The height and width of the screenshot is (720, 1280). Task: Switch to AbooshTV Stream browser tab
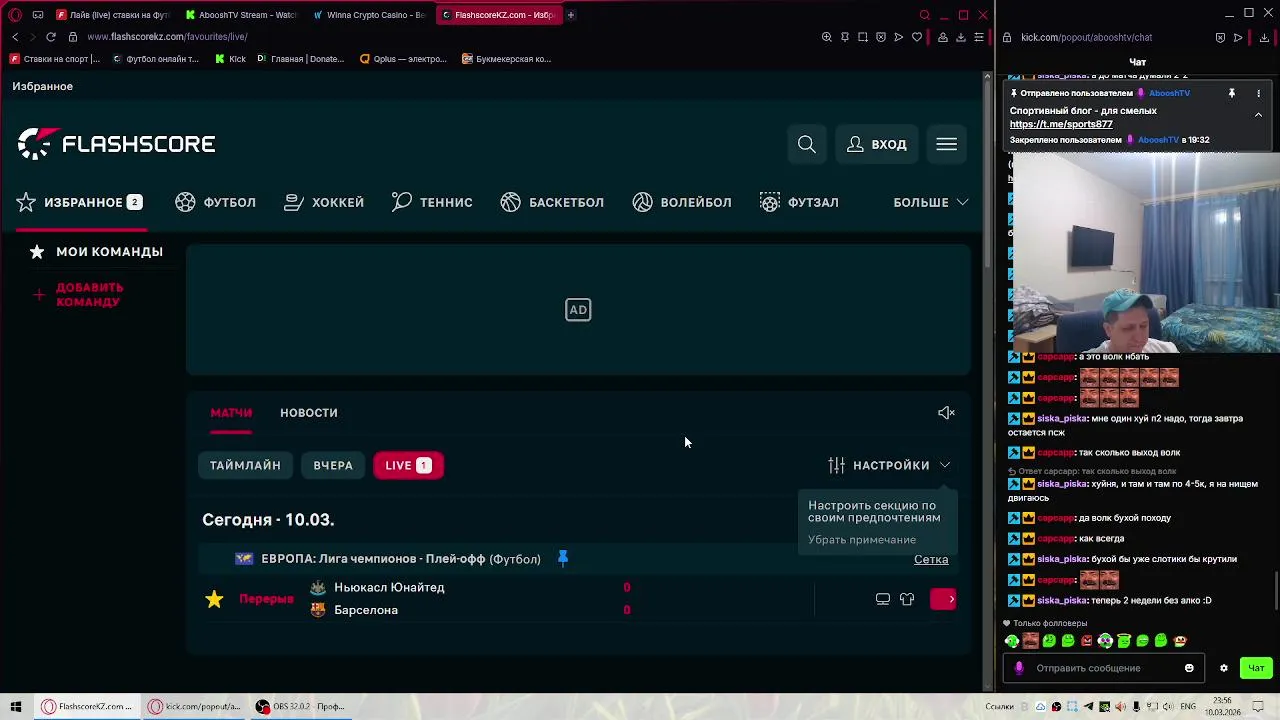point(242,15)
